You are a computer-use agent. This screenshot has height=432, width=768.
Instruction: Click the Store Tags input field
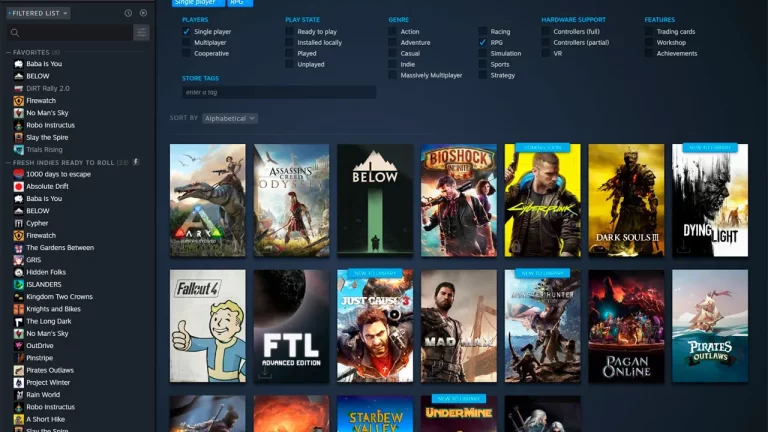pyautogui.click(x=278, y=92)
